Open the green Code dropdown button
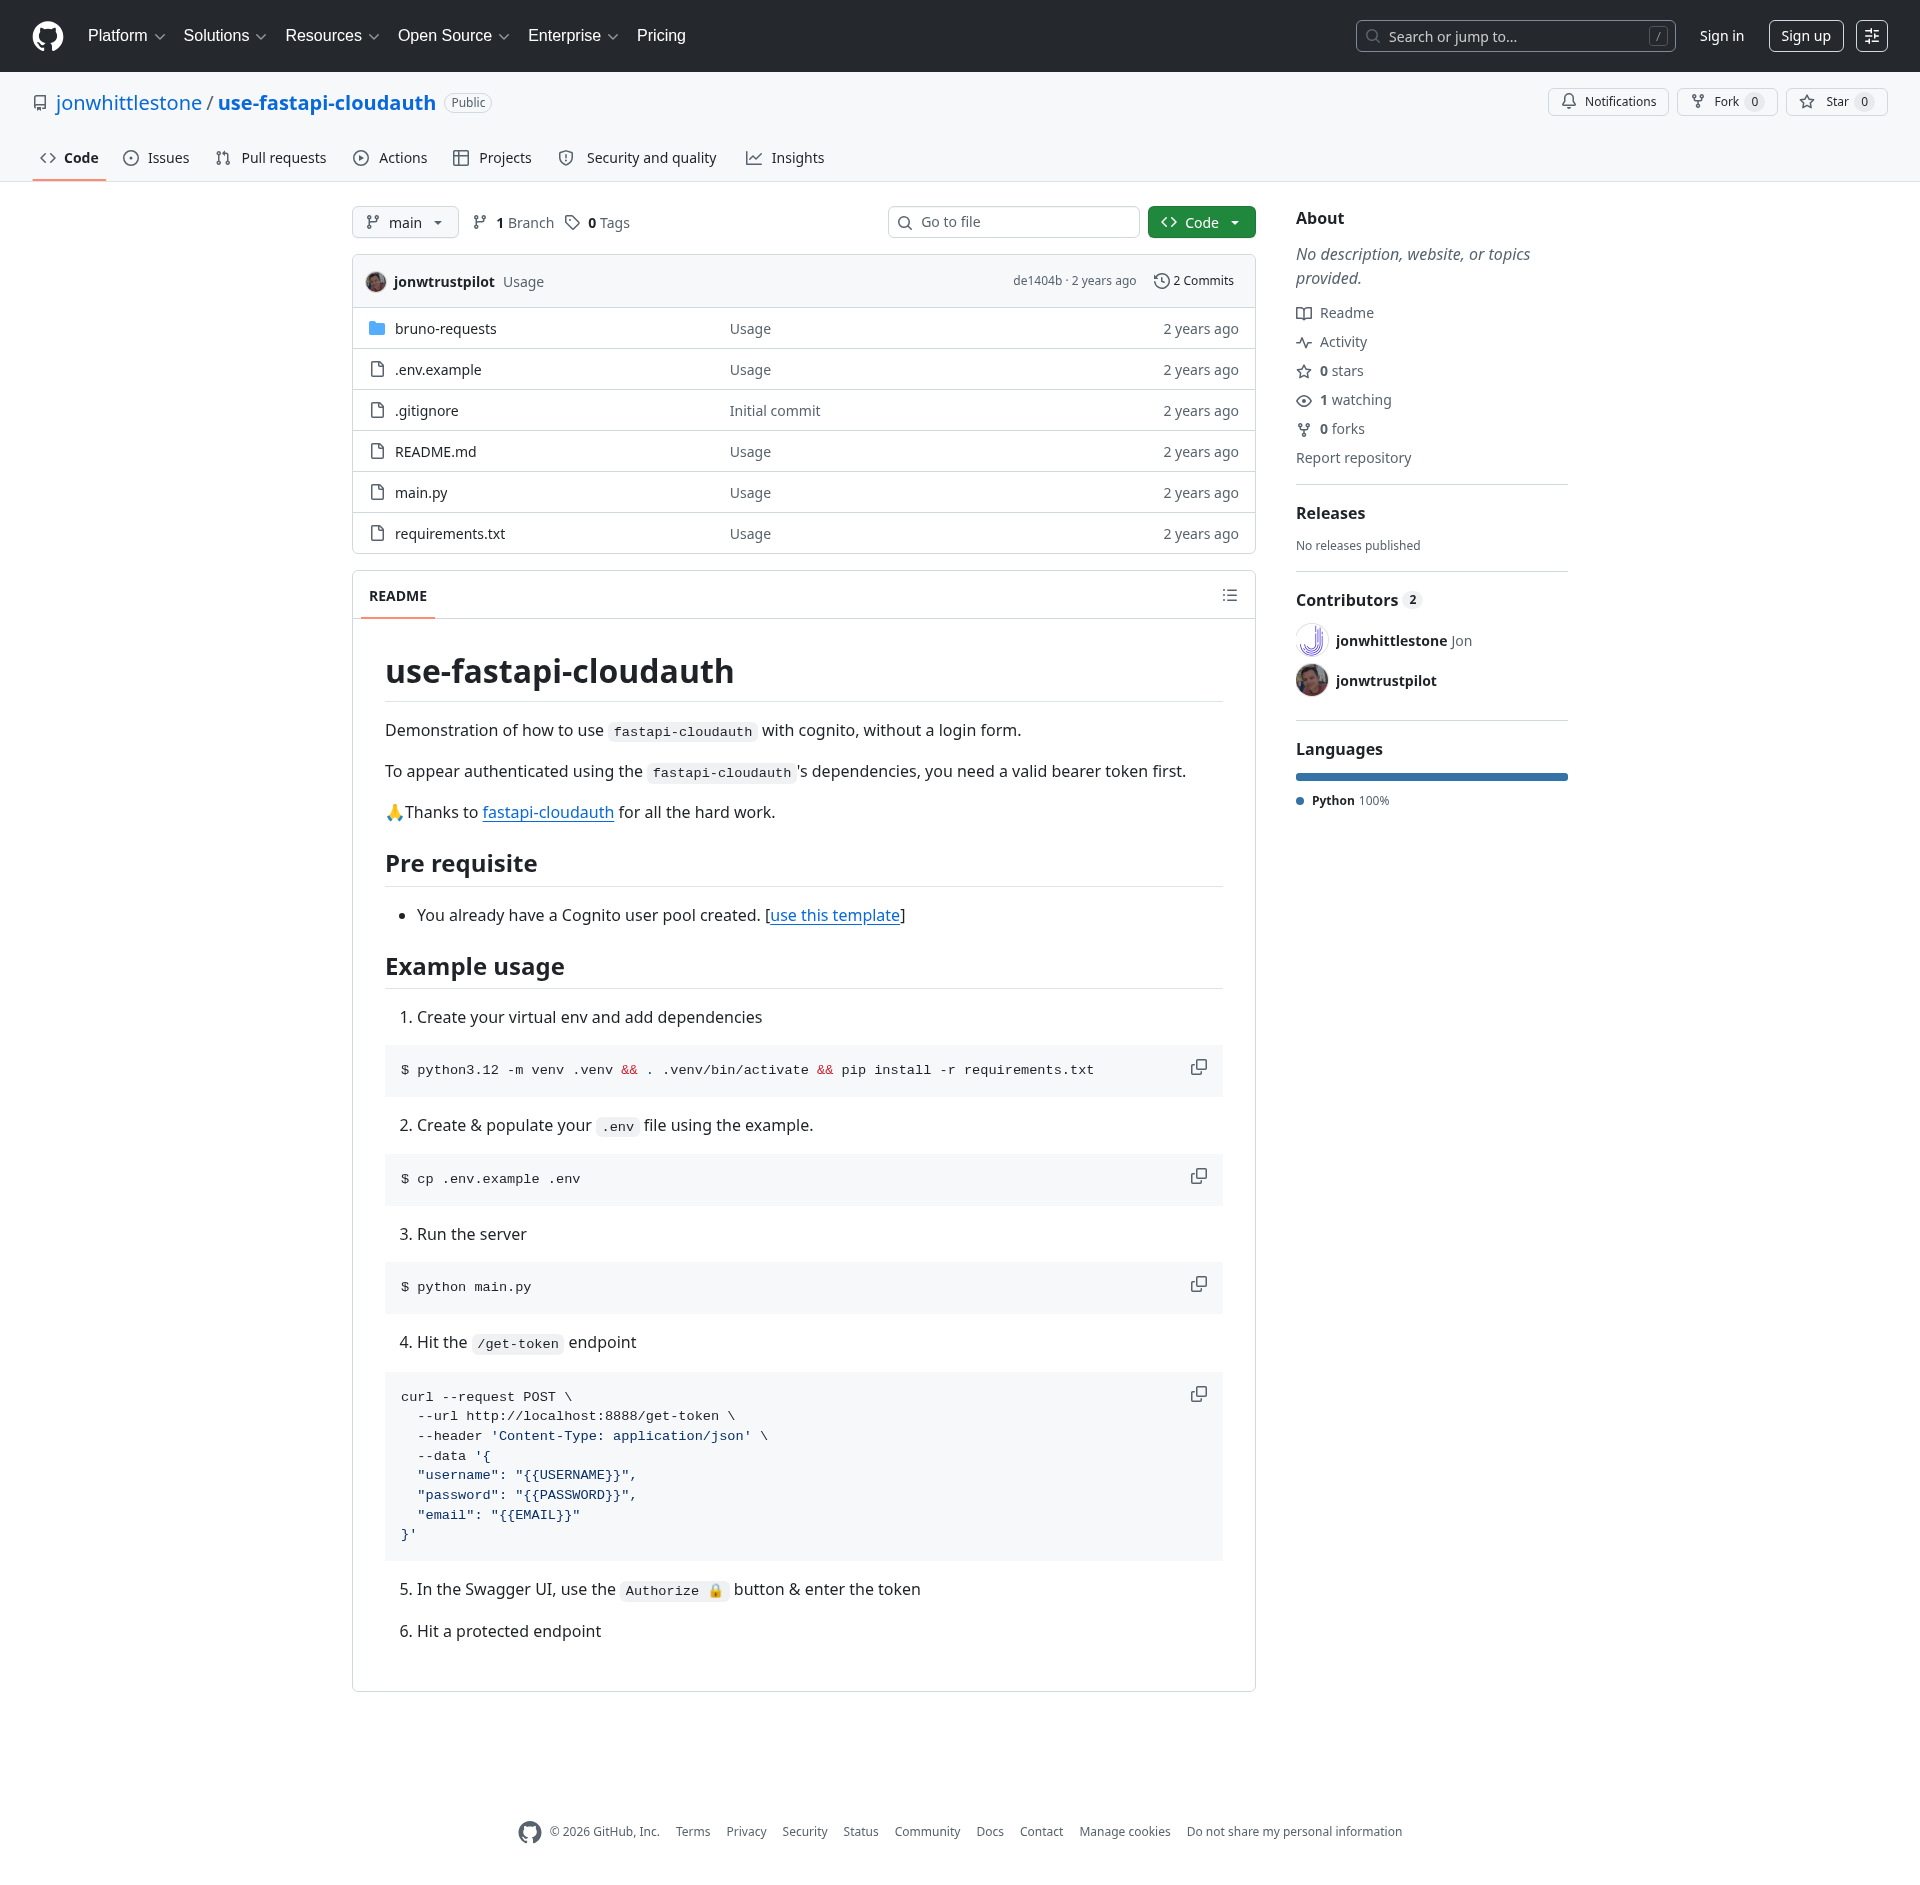This screenshot has width=1920, height=1885. (x=1201, y=222)
